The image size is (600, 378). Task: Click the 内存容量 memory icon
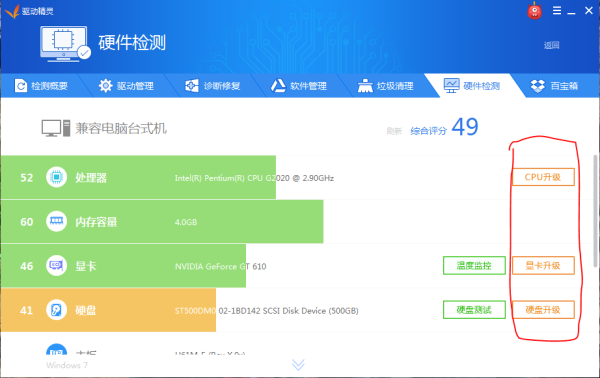(x=57, y=221)
